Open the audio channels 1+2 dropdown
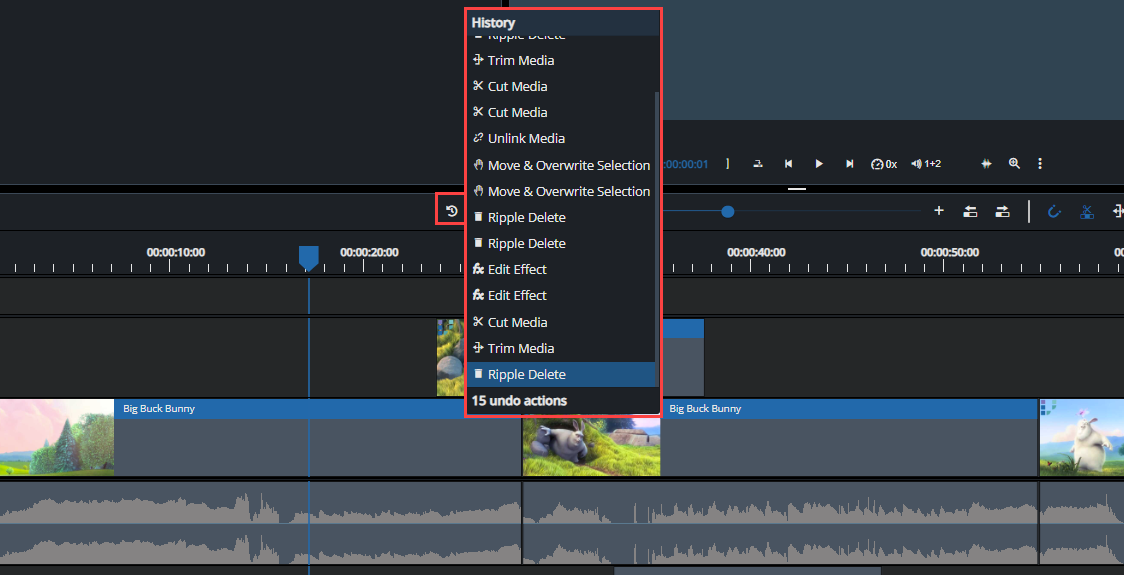This screenshot has width=1124, height=575. pyautogui.click(x=925, y=164)
